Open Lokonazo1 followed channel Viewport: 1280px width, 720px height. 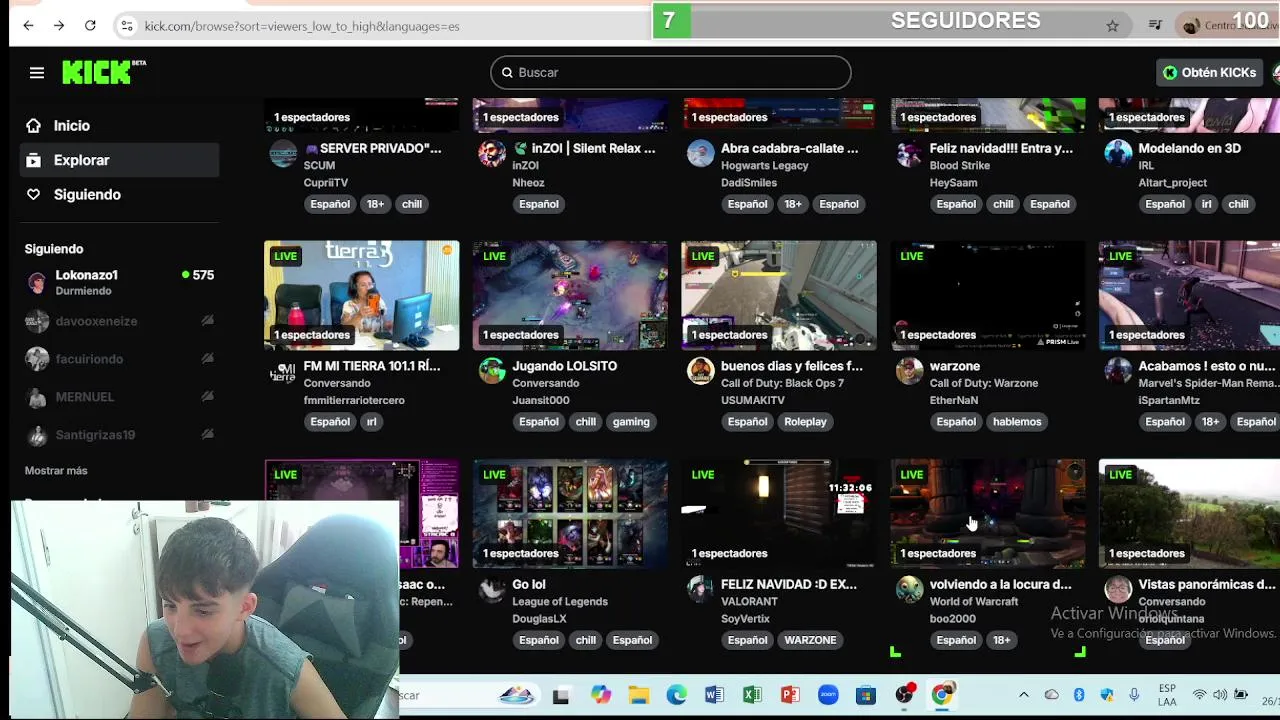tap(120, 283)
